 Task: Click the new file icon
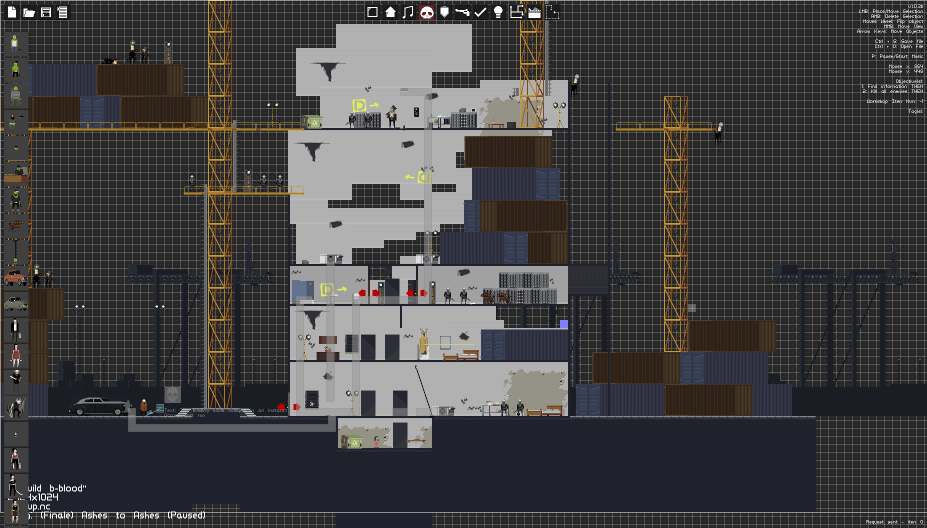click(x=12, y=12)
